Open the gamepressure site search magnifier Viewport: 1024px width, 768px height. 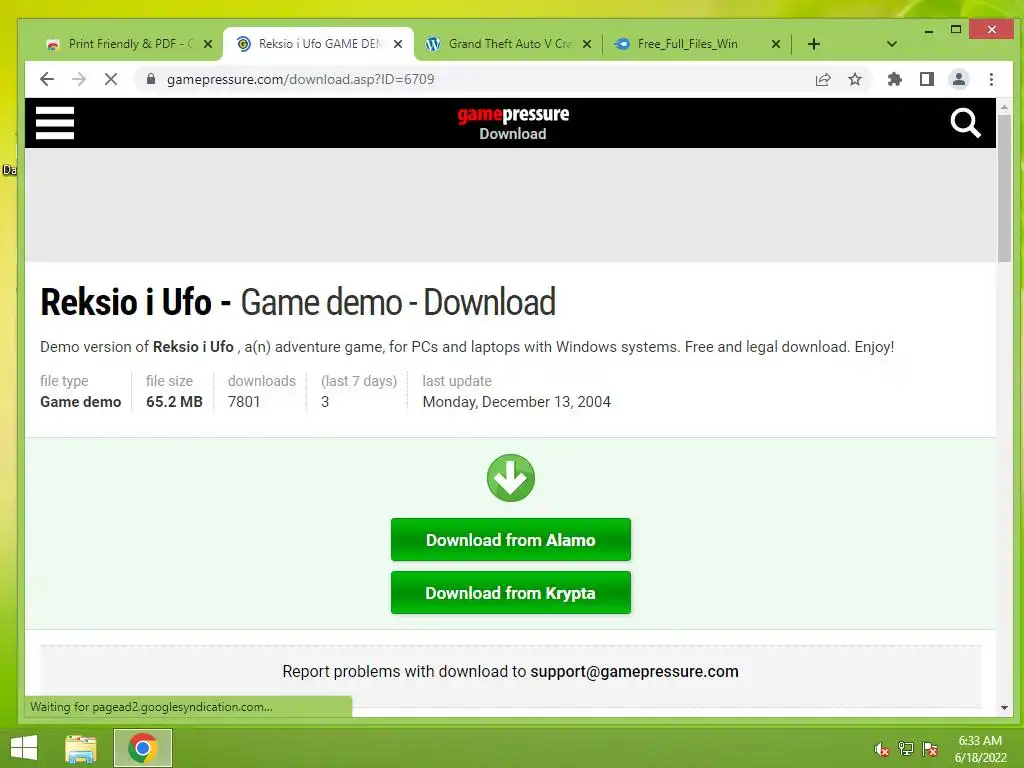[965, 123]
